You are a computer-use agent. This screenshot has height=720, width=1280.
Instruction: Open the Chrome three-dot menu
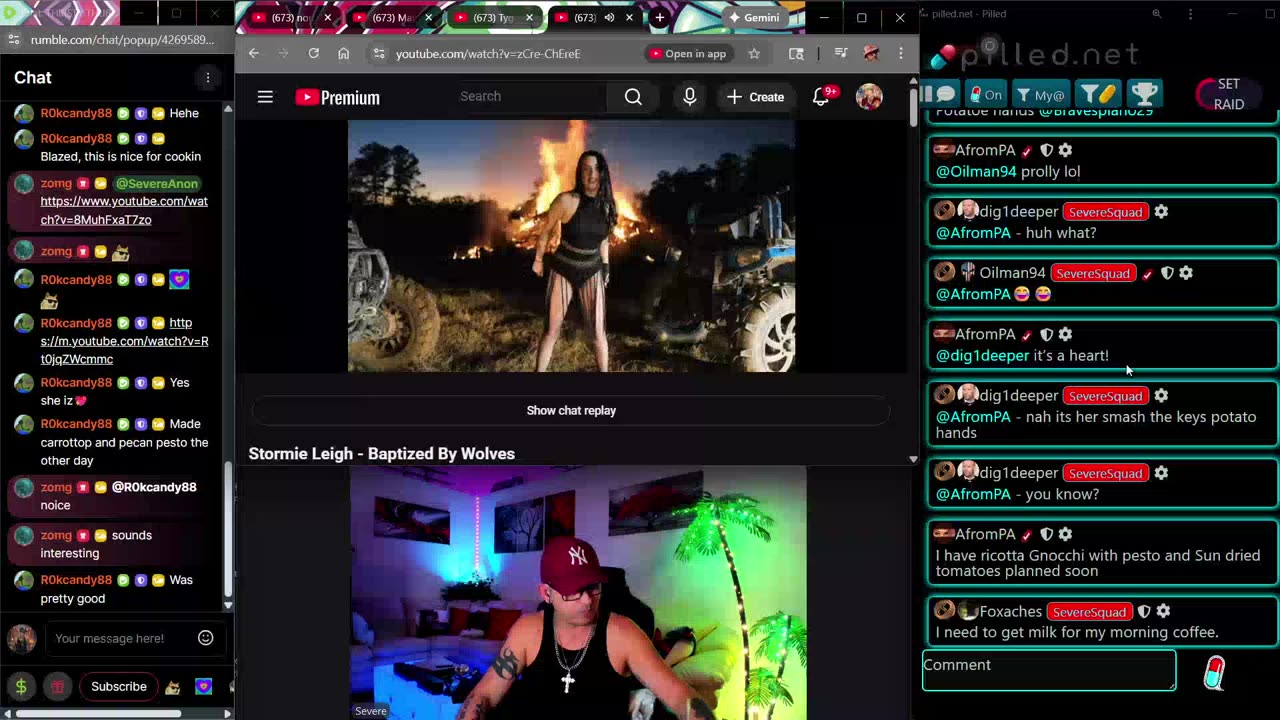pos(901,54)
